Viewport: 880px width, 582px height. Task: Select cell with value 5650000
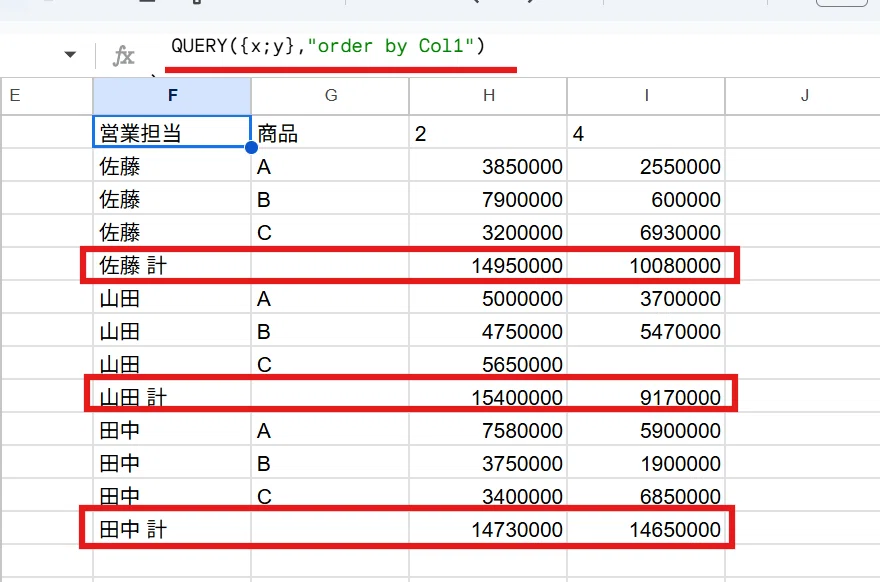coord(488,363)
